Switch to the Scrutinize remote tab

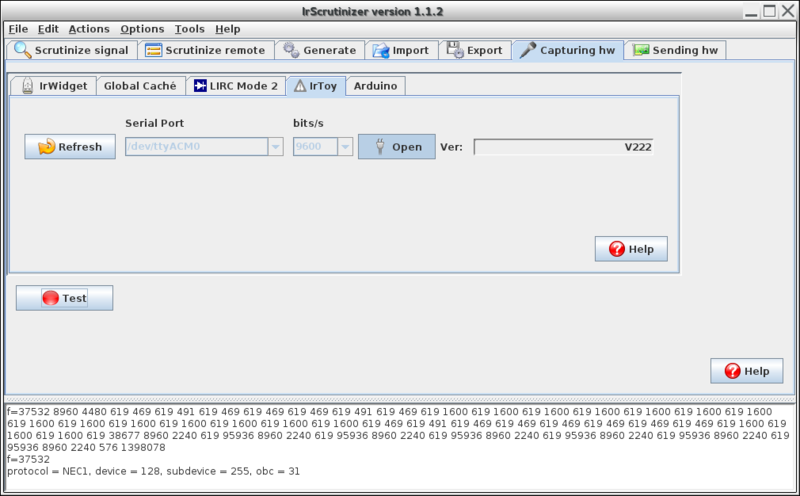click(205, 50)
